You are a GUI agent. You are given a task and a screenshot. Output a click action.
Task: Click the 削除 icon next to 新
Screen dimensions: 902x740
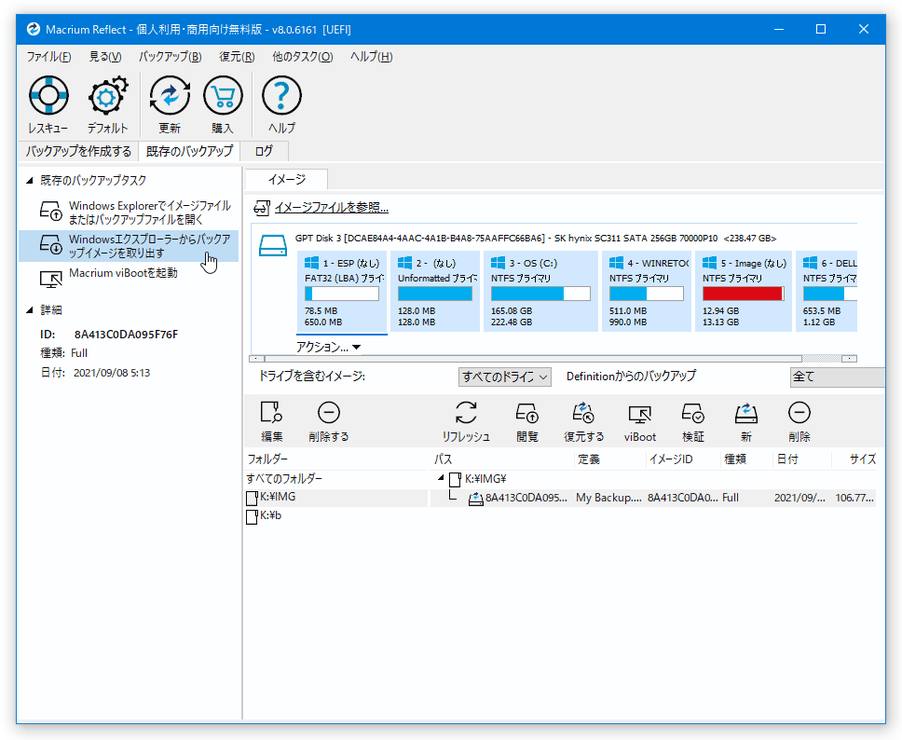[800, 413]
